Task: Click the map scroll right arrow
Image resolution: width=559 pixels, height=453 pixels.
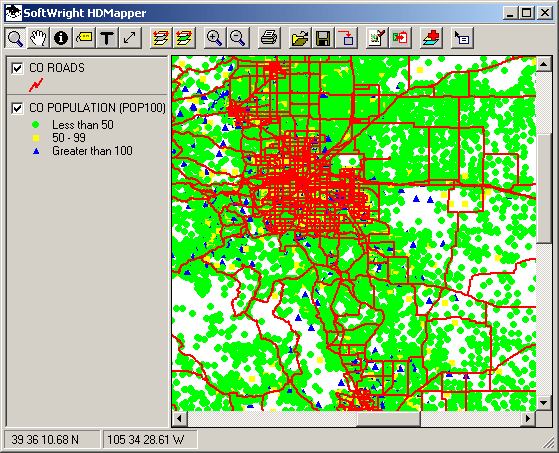Action: tap(528, 418)
